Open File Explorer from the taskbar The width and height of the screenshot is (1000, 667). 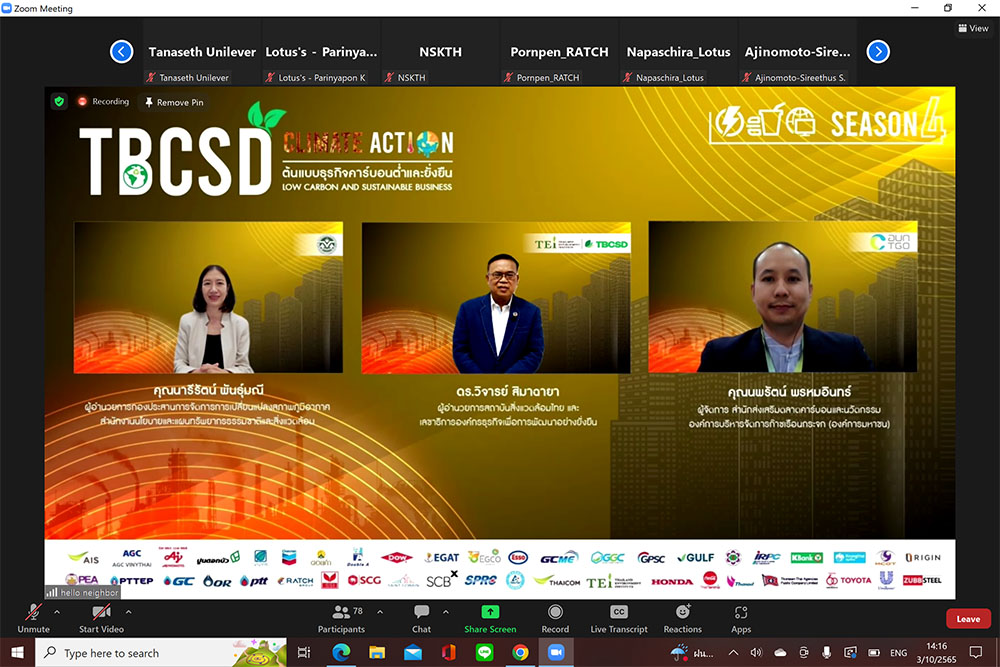[x=377, y=652]
